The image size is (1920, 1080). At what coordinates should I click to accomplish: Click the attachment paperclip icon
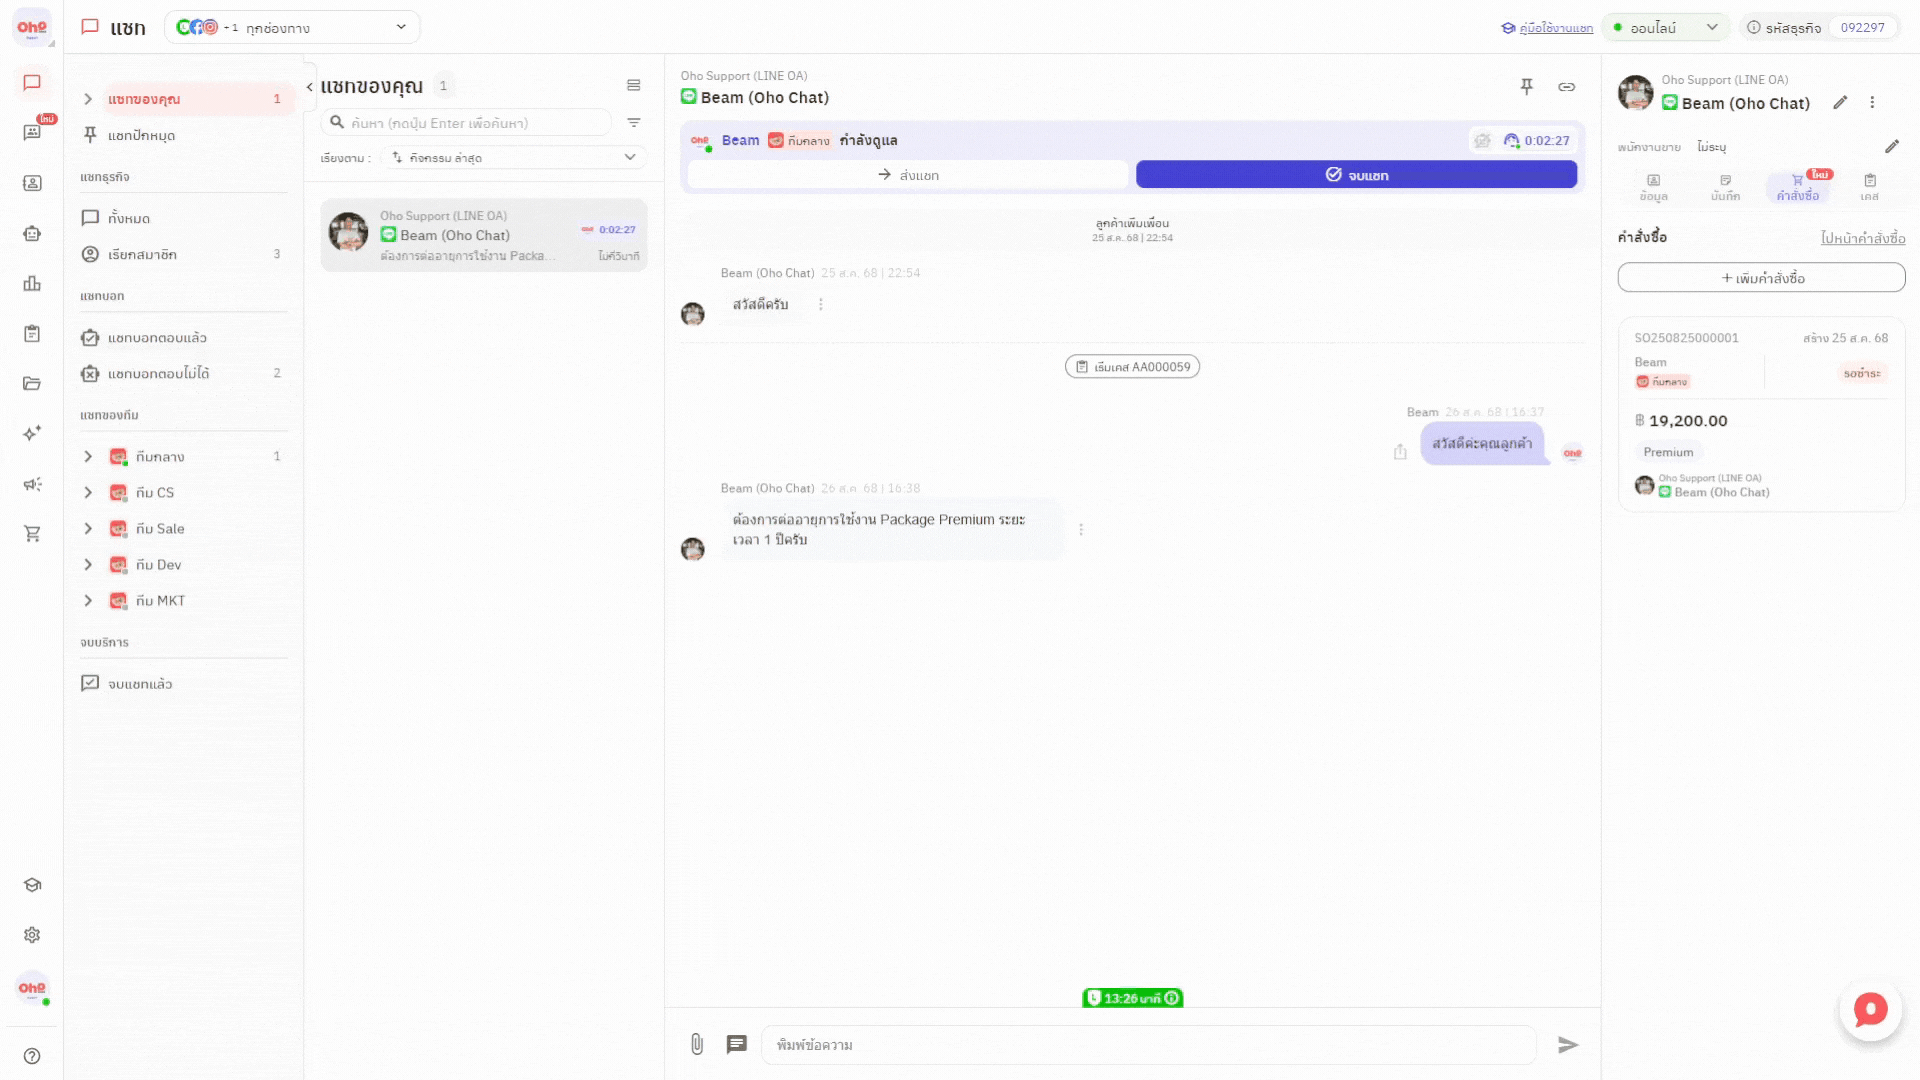tap(697, 1044)
